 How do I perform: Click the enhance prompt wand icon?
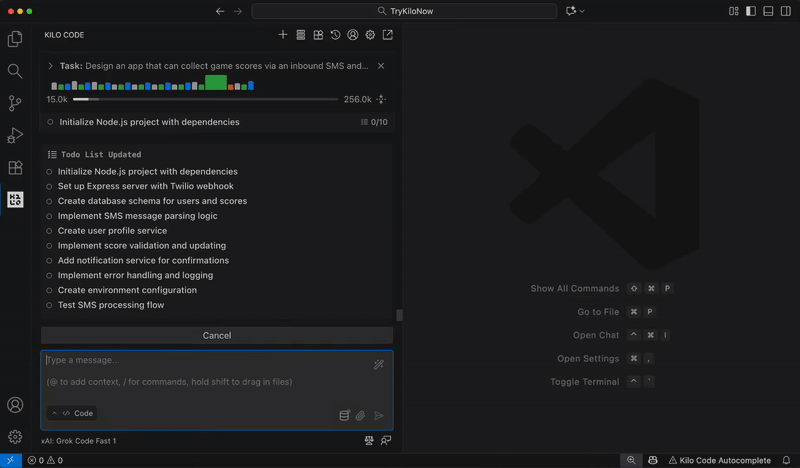[379, 364]
